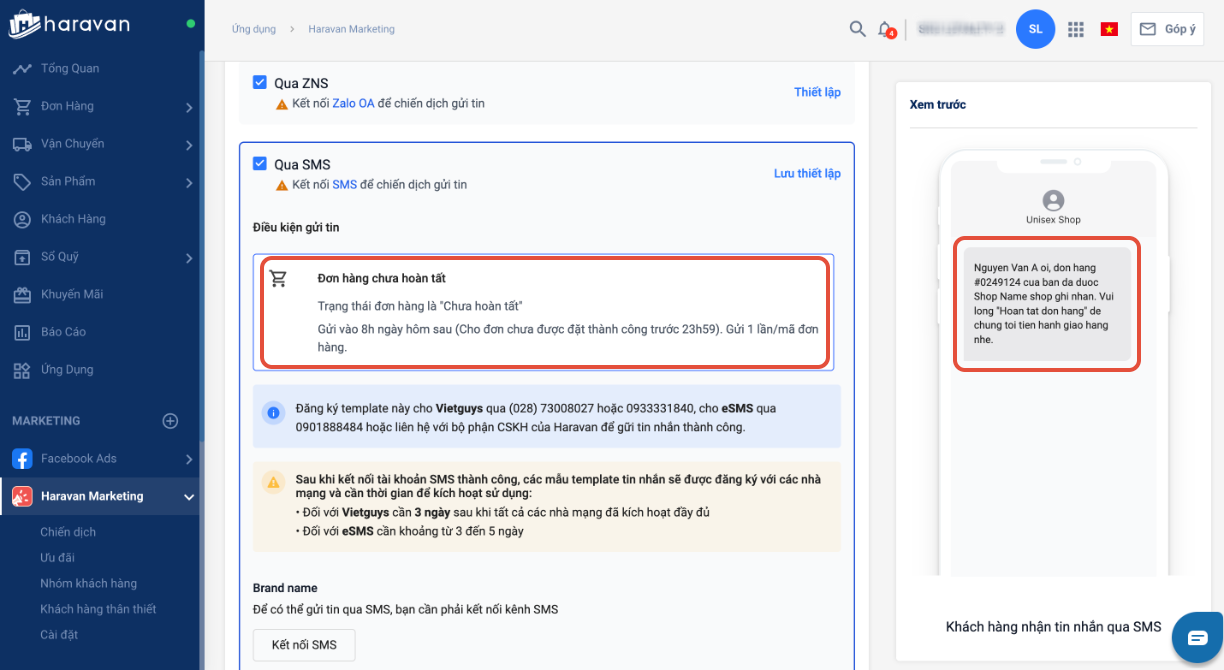Open search with the magnifier icon
1224x670 pixels.
857,29
